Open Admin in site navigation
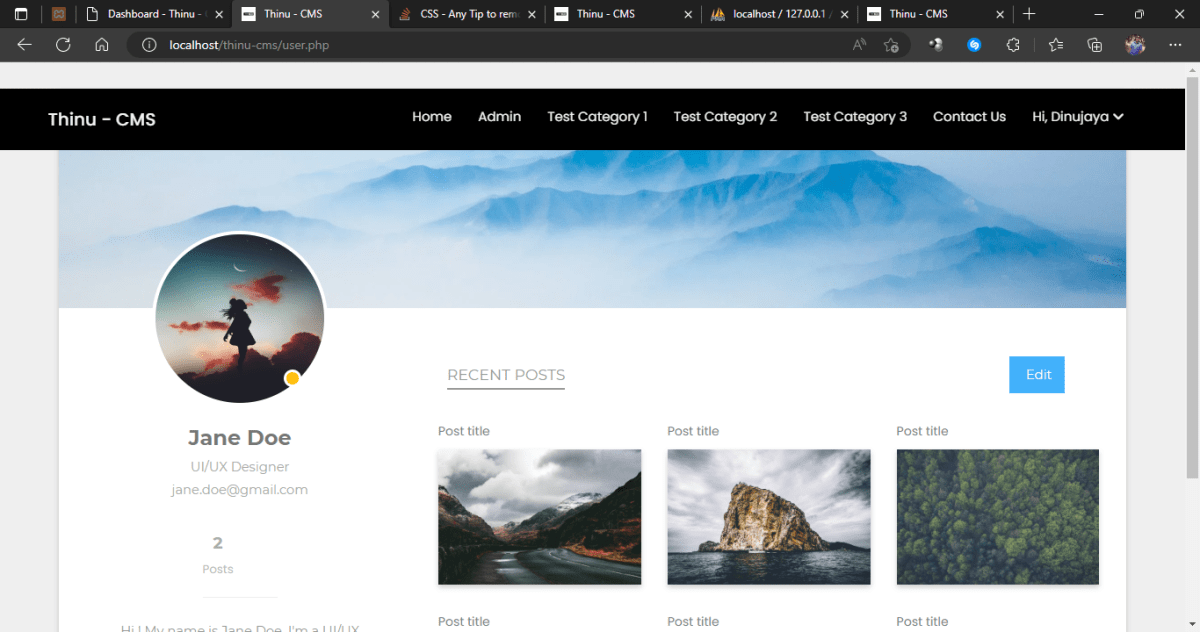Viewport: 1200px width, 632px height. click(x=499, y=117)
